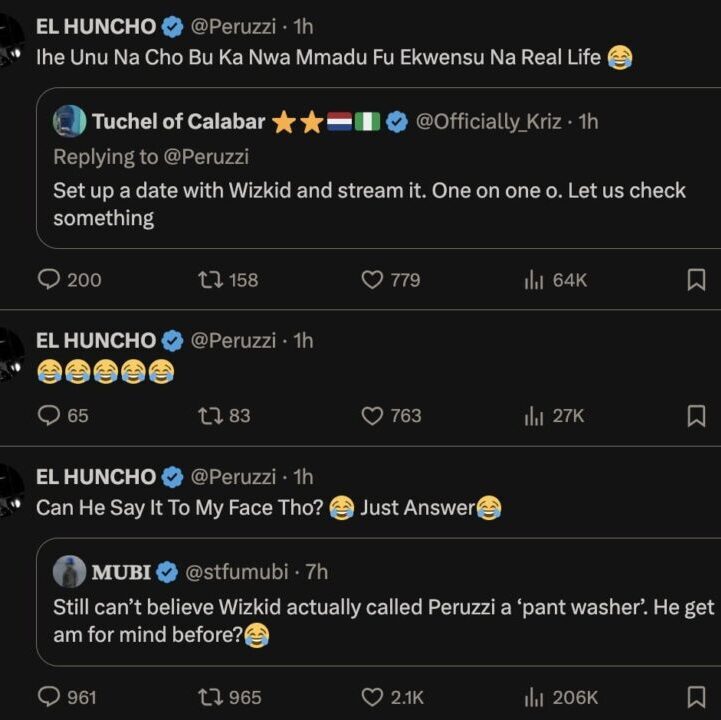Open the quoted Wizkid date stream tweet
This screenshot has width=721, height=720.
coord(370,204)
